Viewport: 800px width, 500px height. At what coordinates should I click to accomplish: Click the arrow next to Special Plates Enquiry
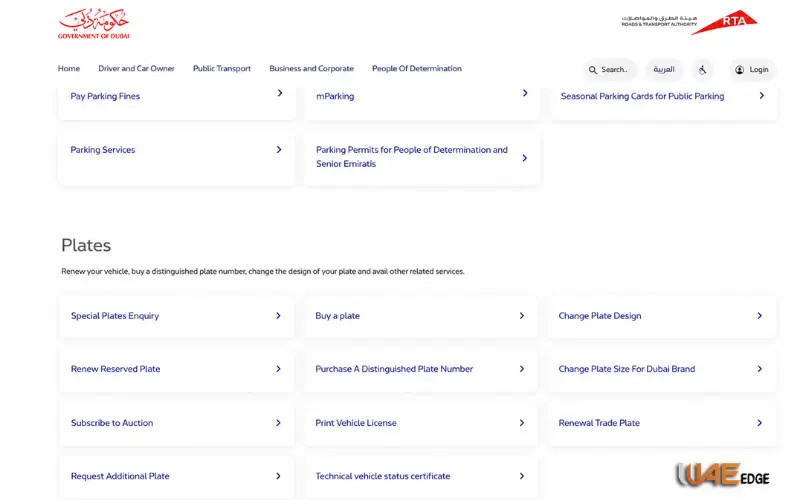[x=278, y=316]
